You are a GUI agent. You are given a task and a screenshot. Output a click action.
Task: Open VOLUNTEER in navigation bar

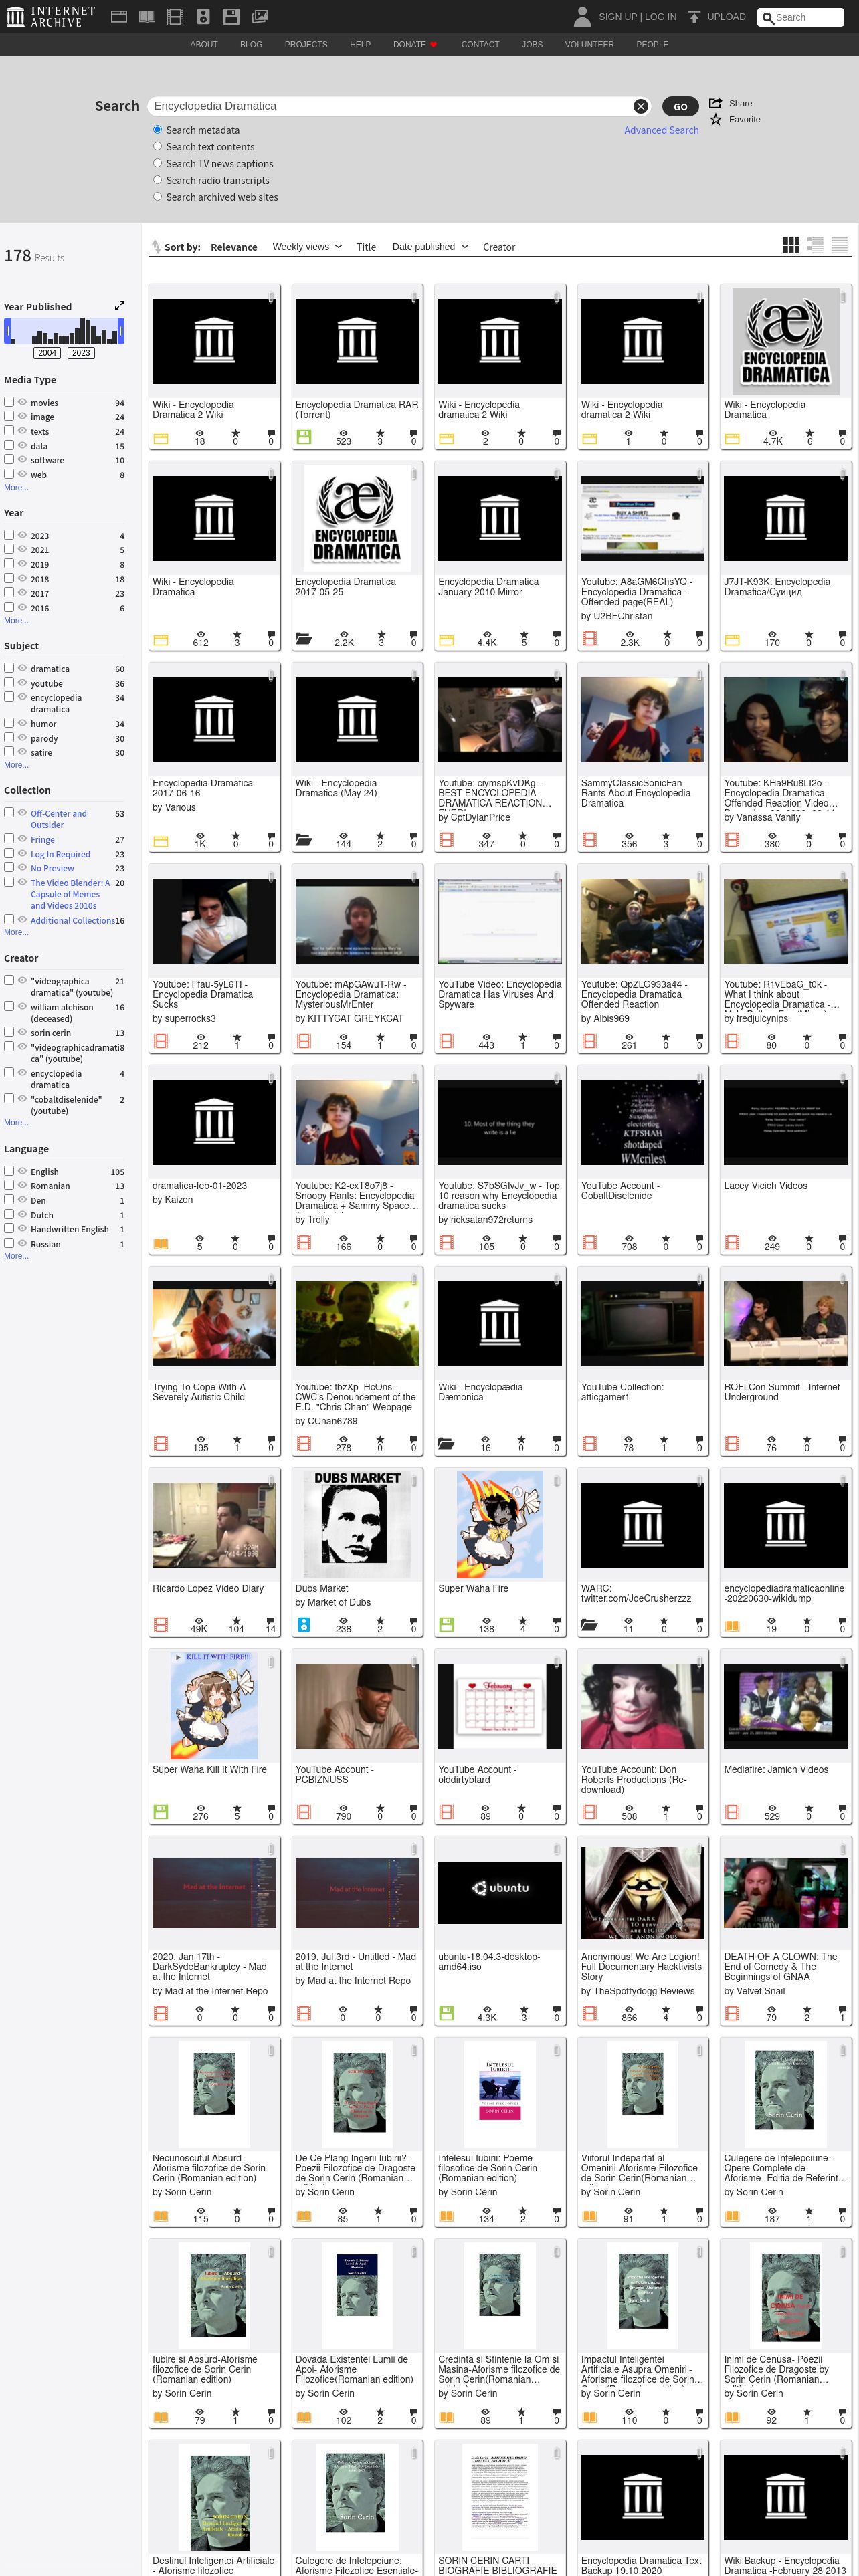pos(589,45)
